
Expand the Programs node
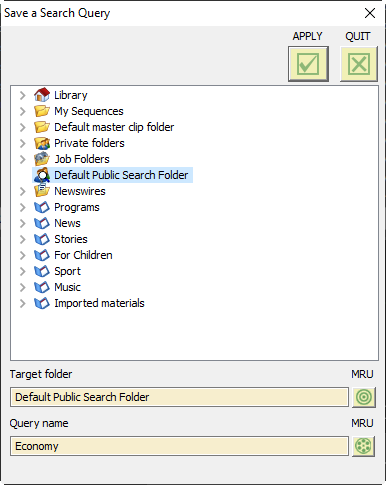coord(22,207)
